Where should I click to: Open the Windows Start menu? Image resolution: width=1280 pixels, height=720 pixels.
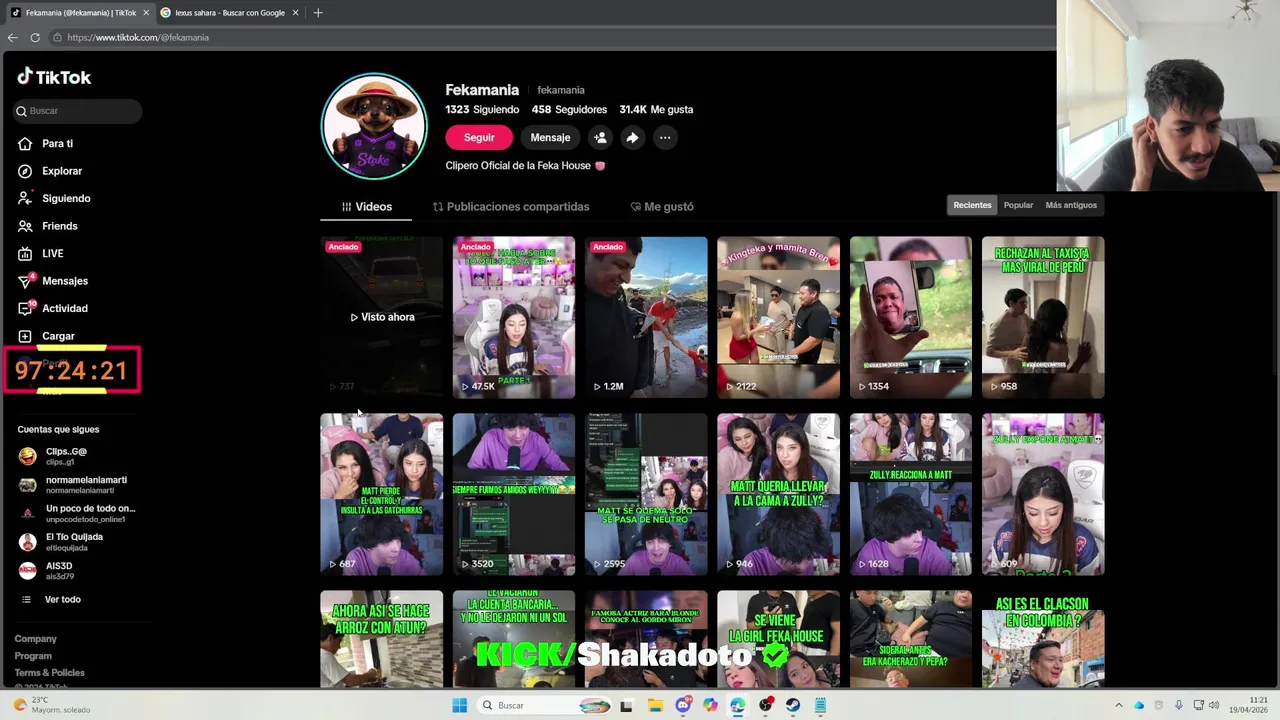pos(459,705)
